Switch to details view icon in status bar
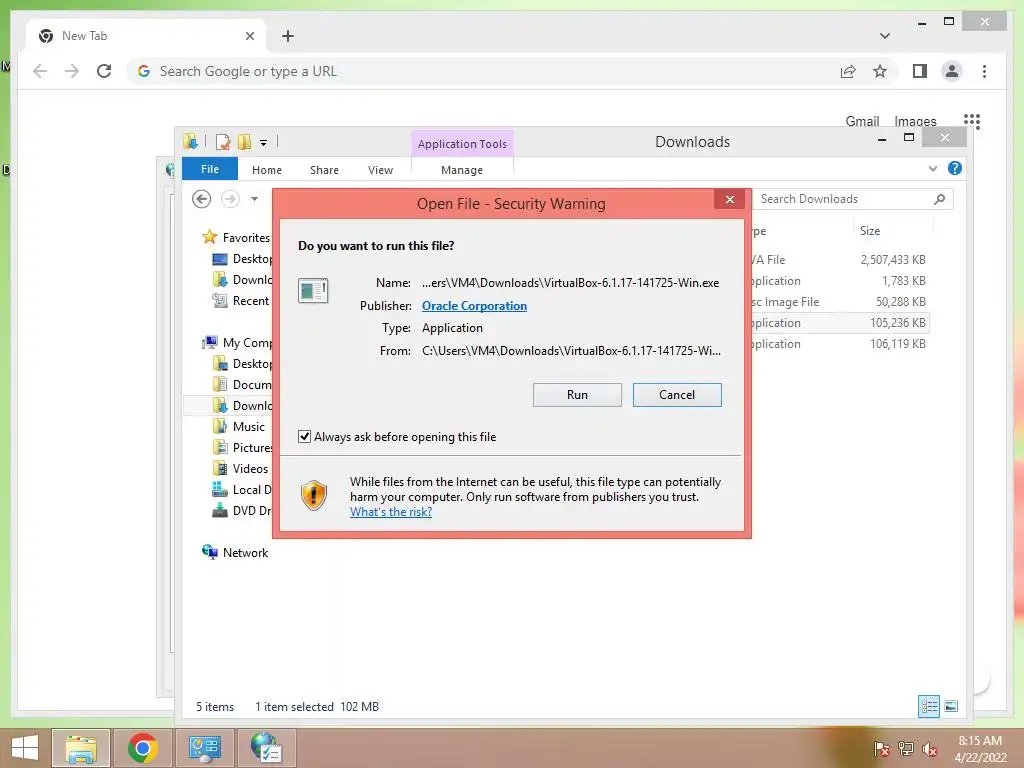1024x768 pixels. click(x=929, y=706)
